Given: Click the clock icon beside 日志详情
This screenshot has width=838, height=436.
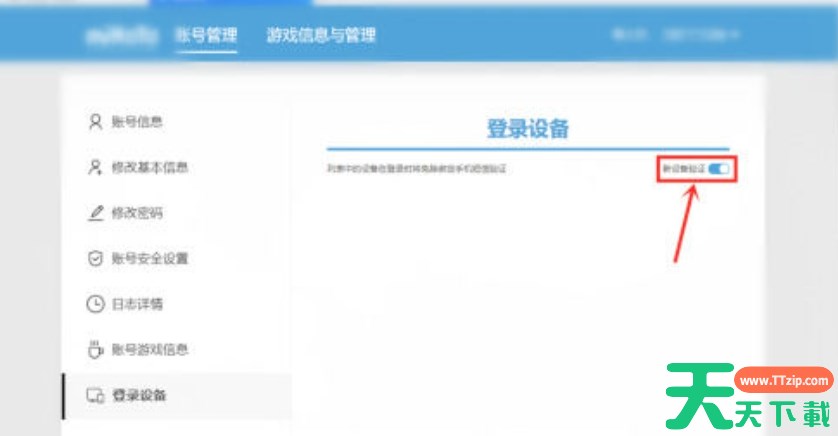Looking at the screenshot, I should [95, 304].
